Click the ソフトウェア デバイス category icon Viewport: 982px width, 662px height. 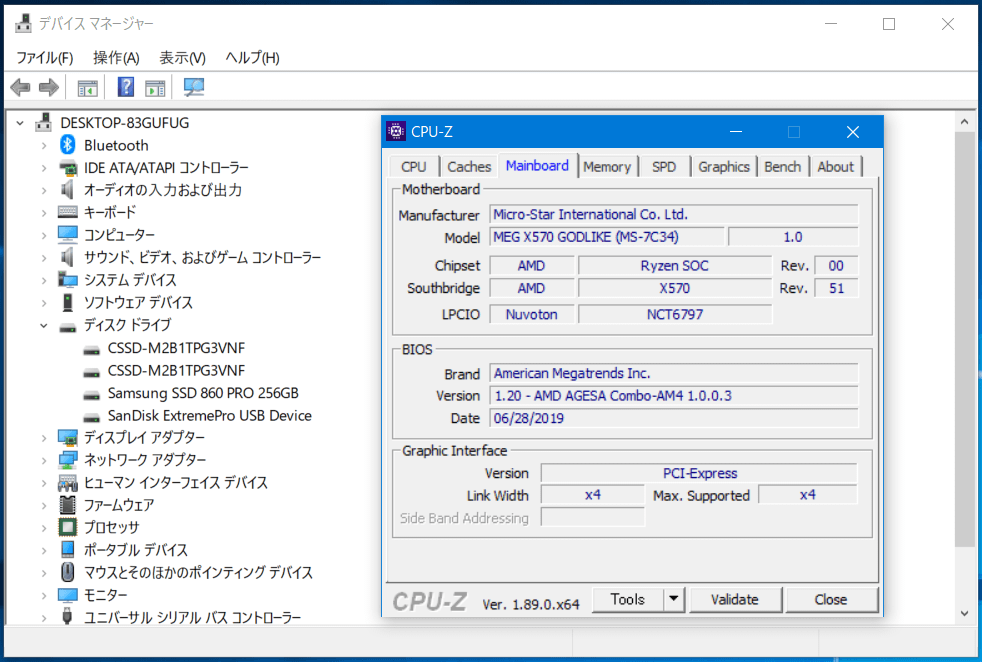point(68,303)
